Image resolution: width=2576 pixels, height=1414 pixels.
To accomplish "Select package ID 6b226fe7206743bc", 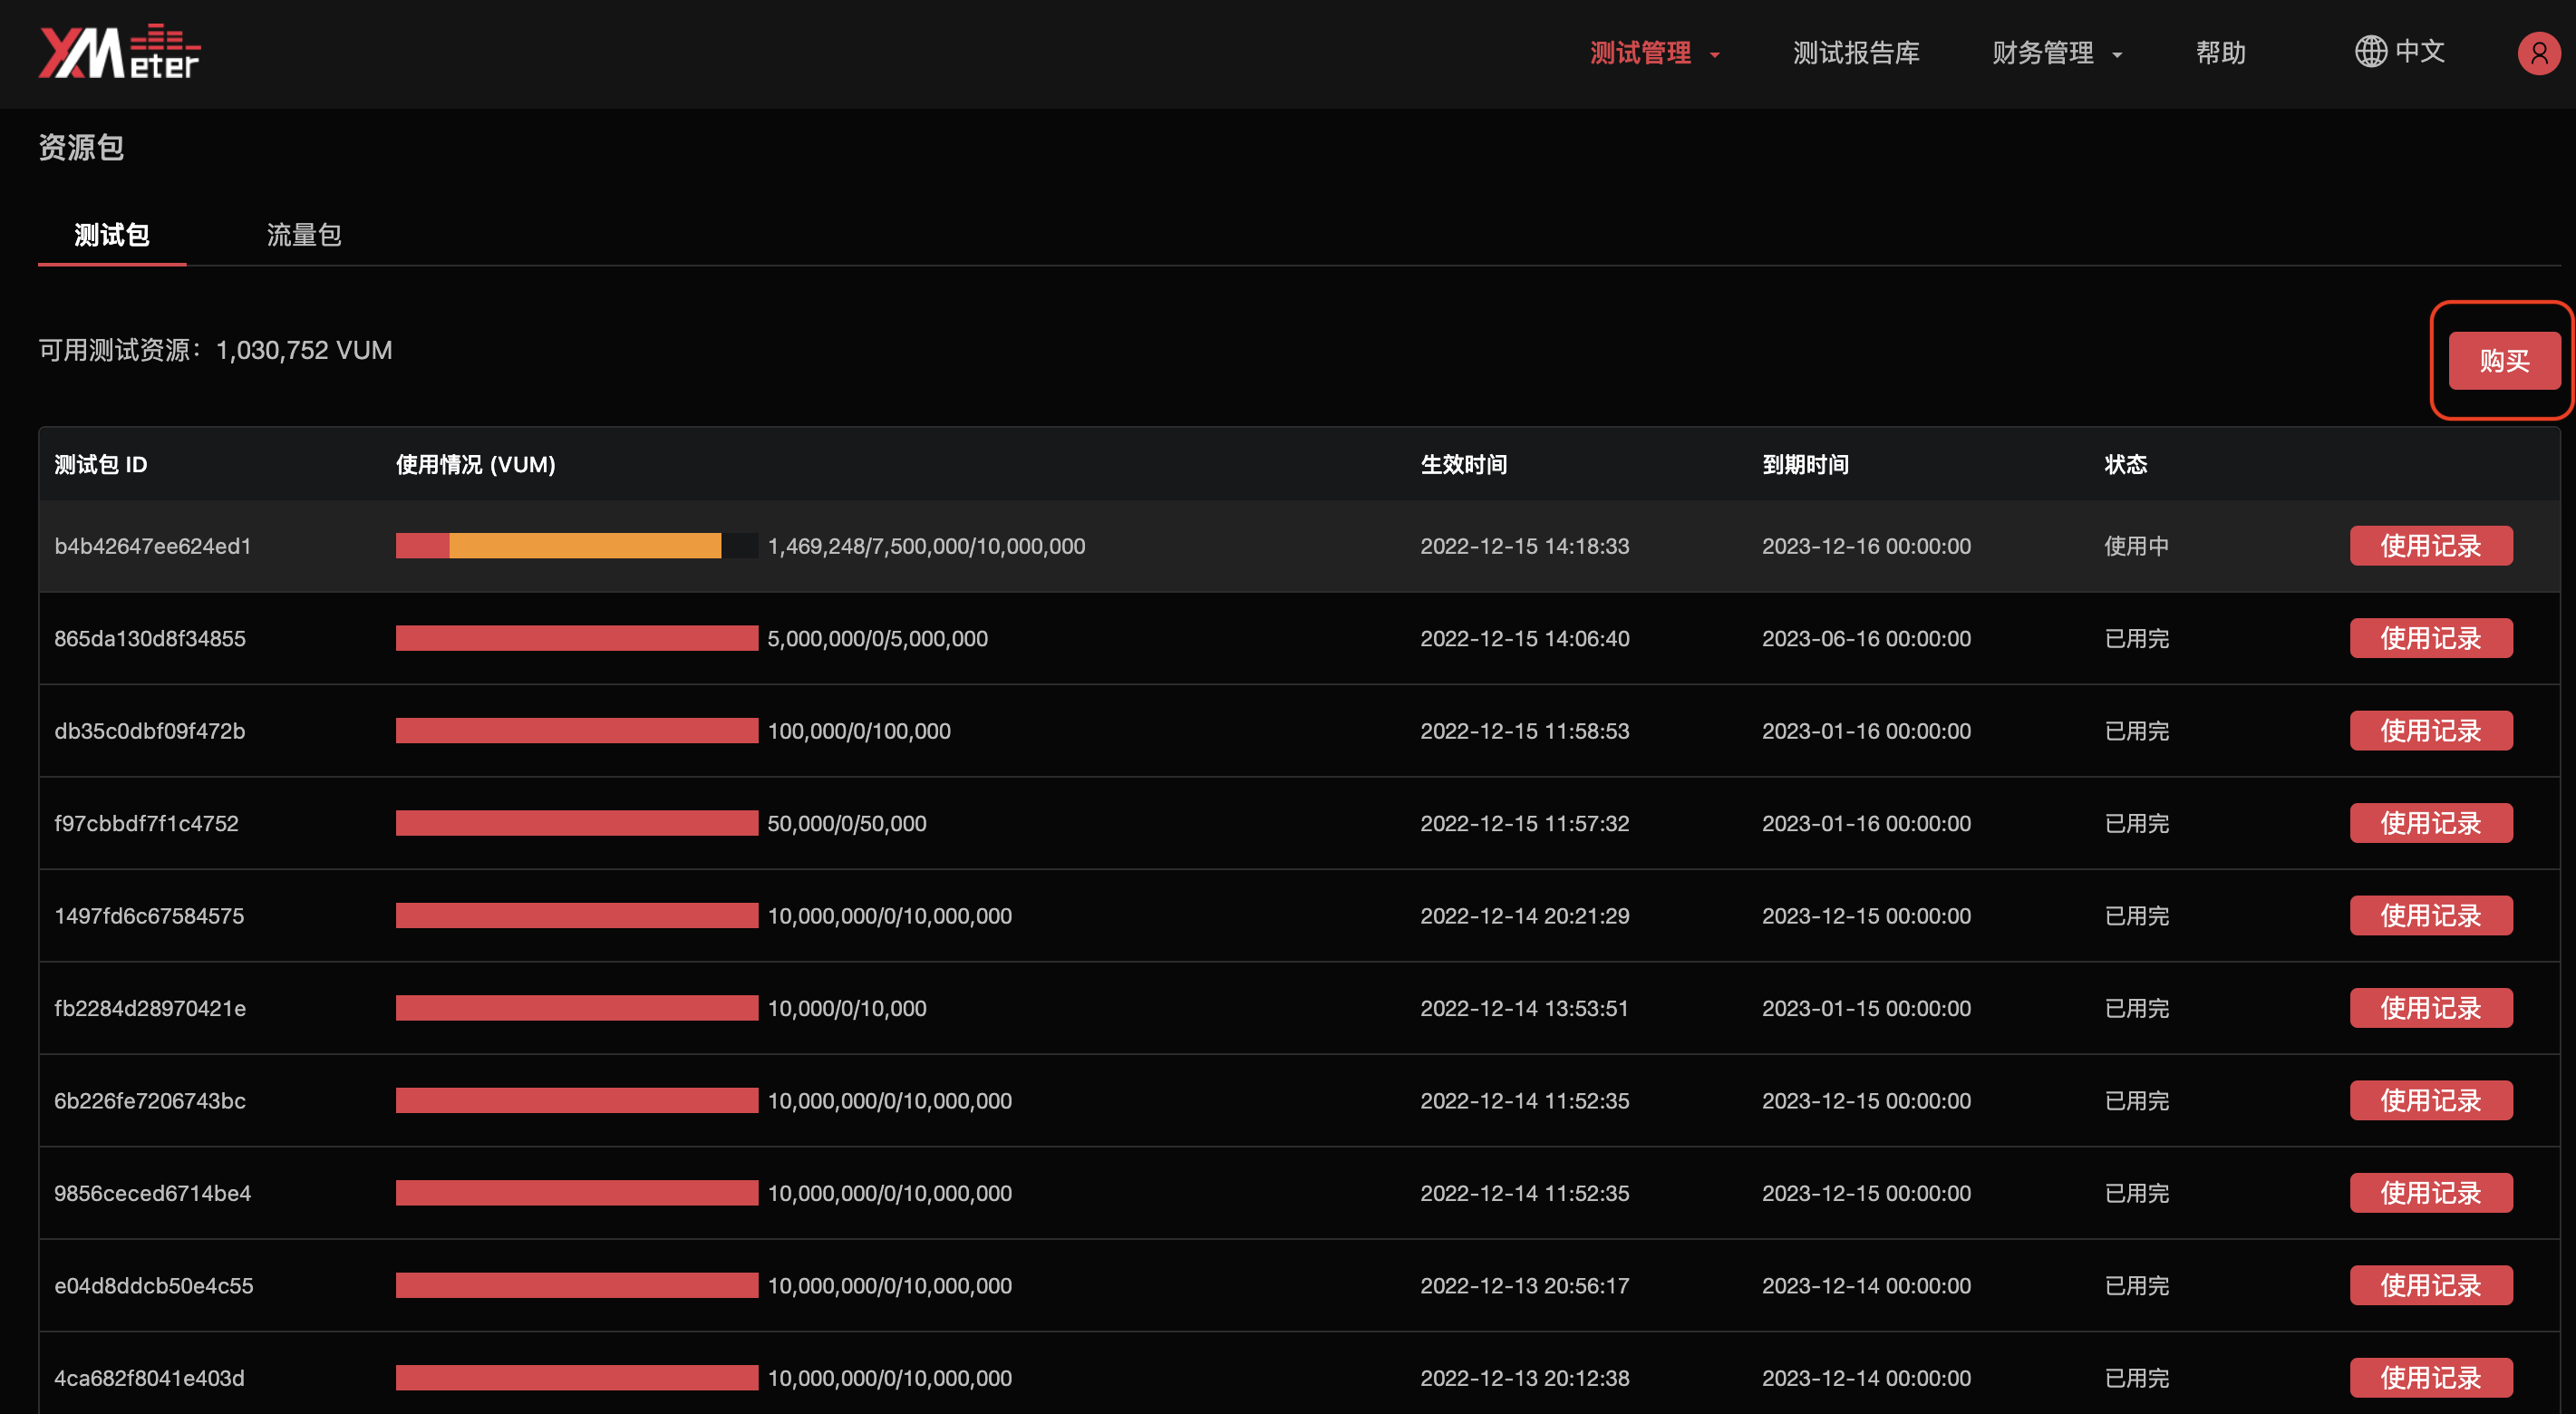I will click(150, 1101).
